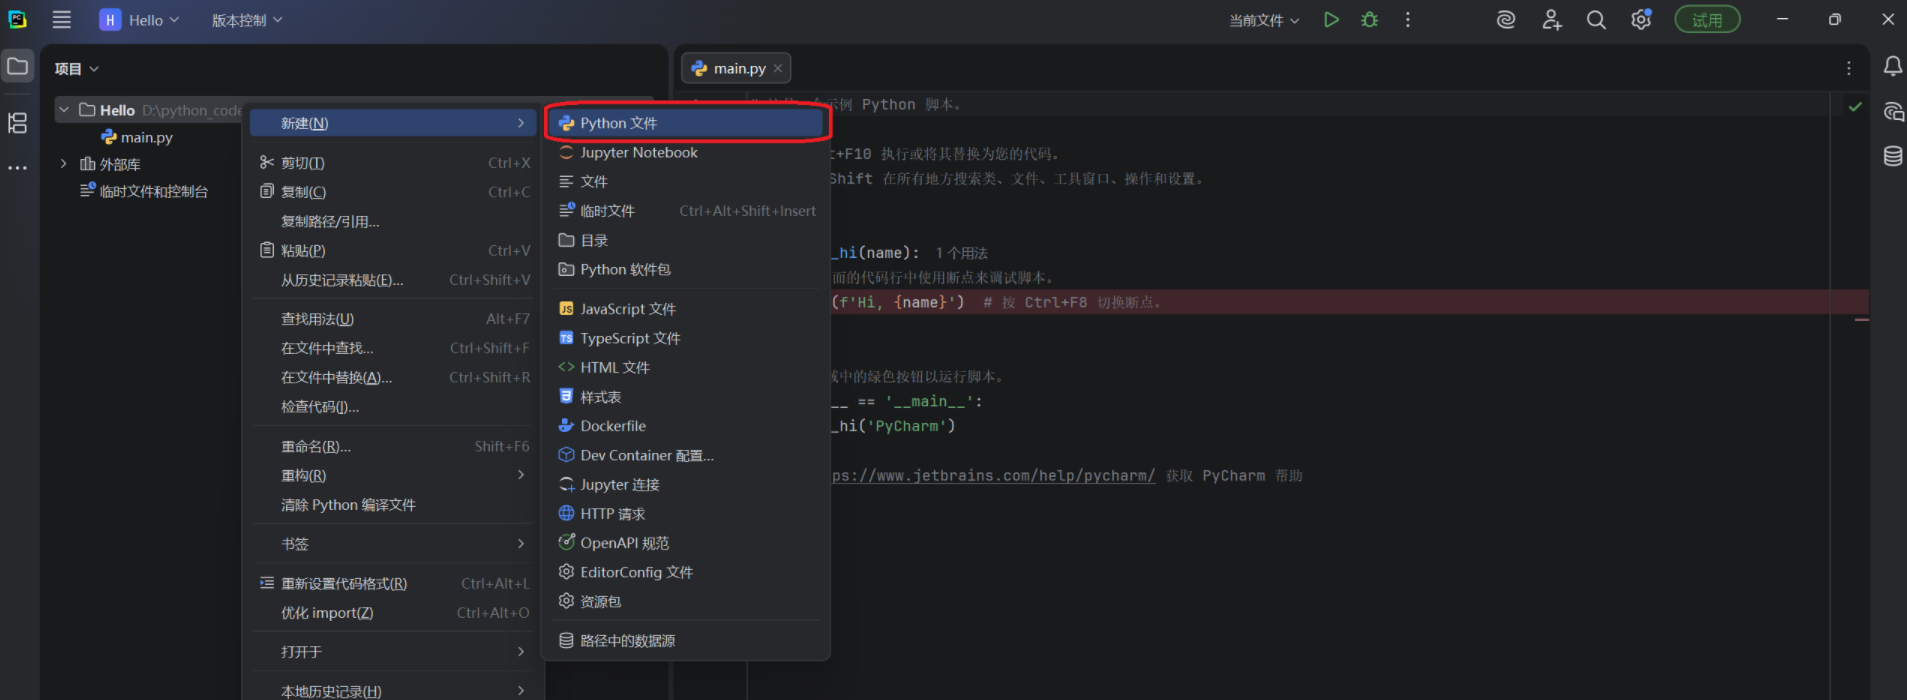Choose 复制(C) from context menu
The height and width of the screenshot is (700, 1907).
[393, 192]
